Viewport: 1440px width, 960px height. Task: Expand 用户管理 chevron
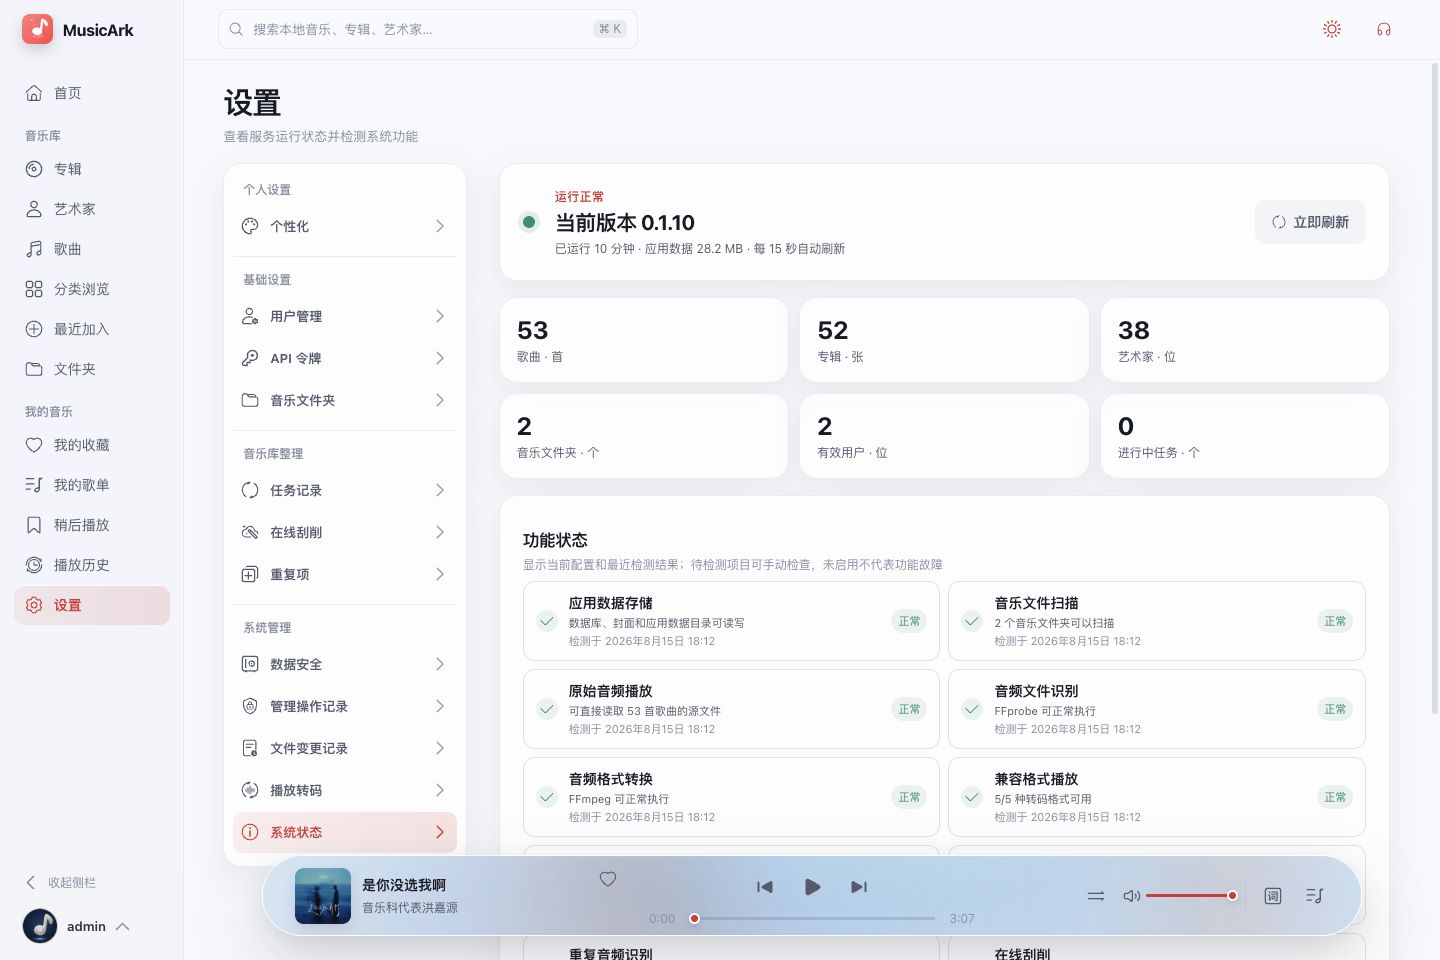coord(440,316)
